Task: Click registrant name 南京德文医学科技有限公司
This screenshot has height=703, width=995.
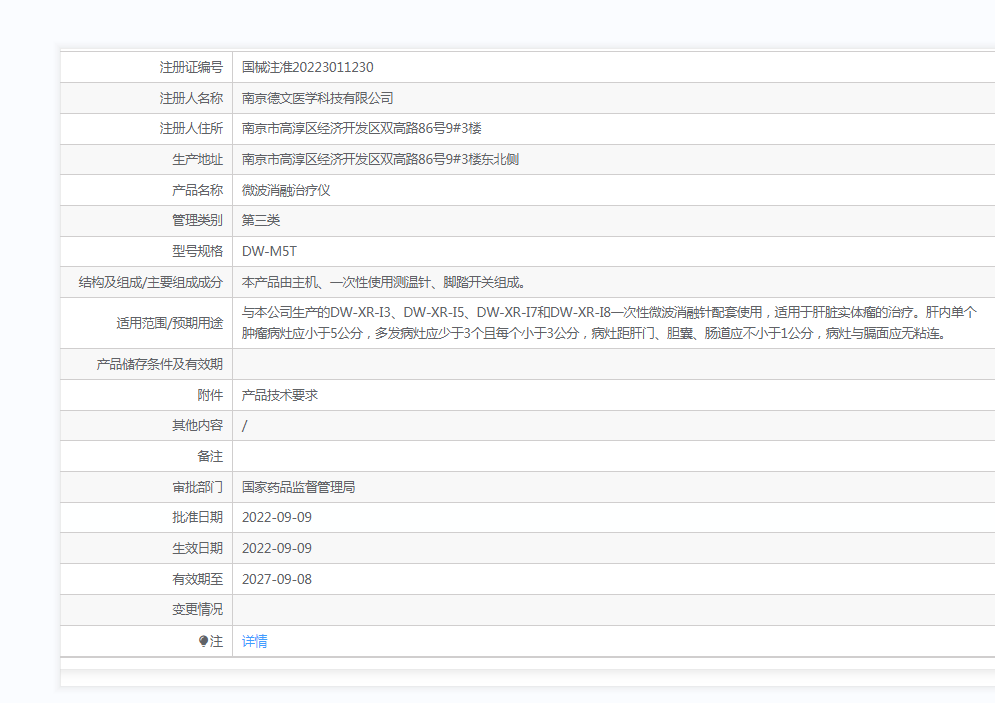Action: 317,98
